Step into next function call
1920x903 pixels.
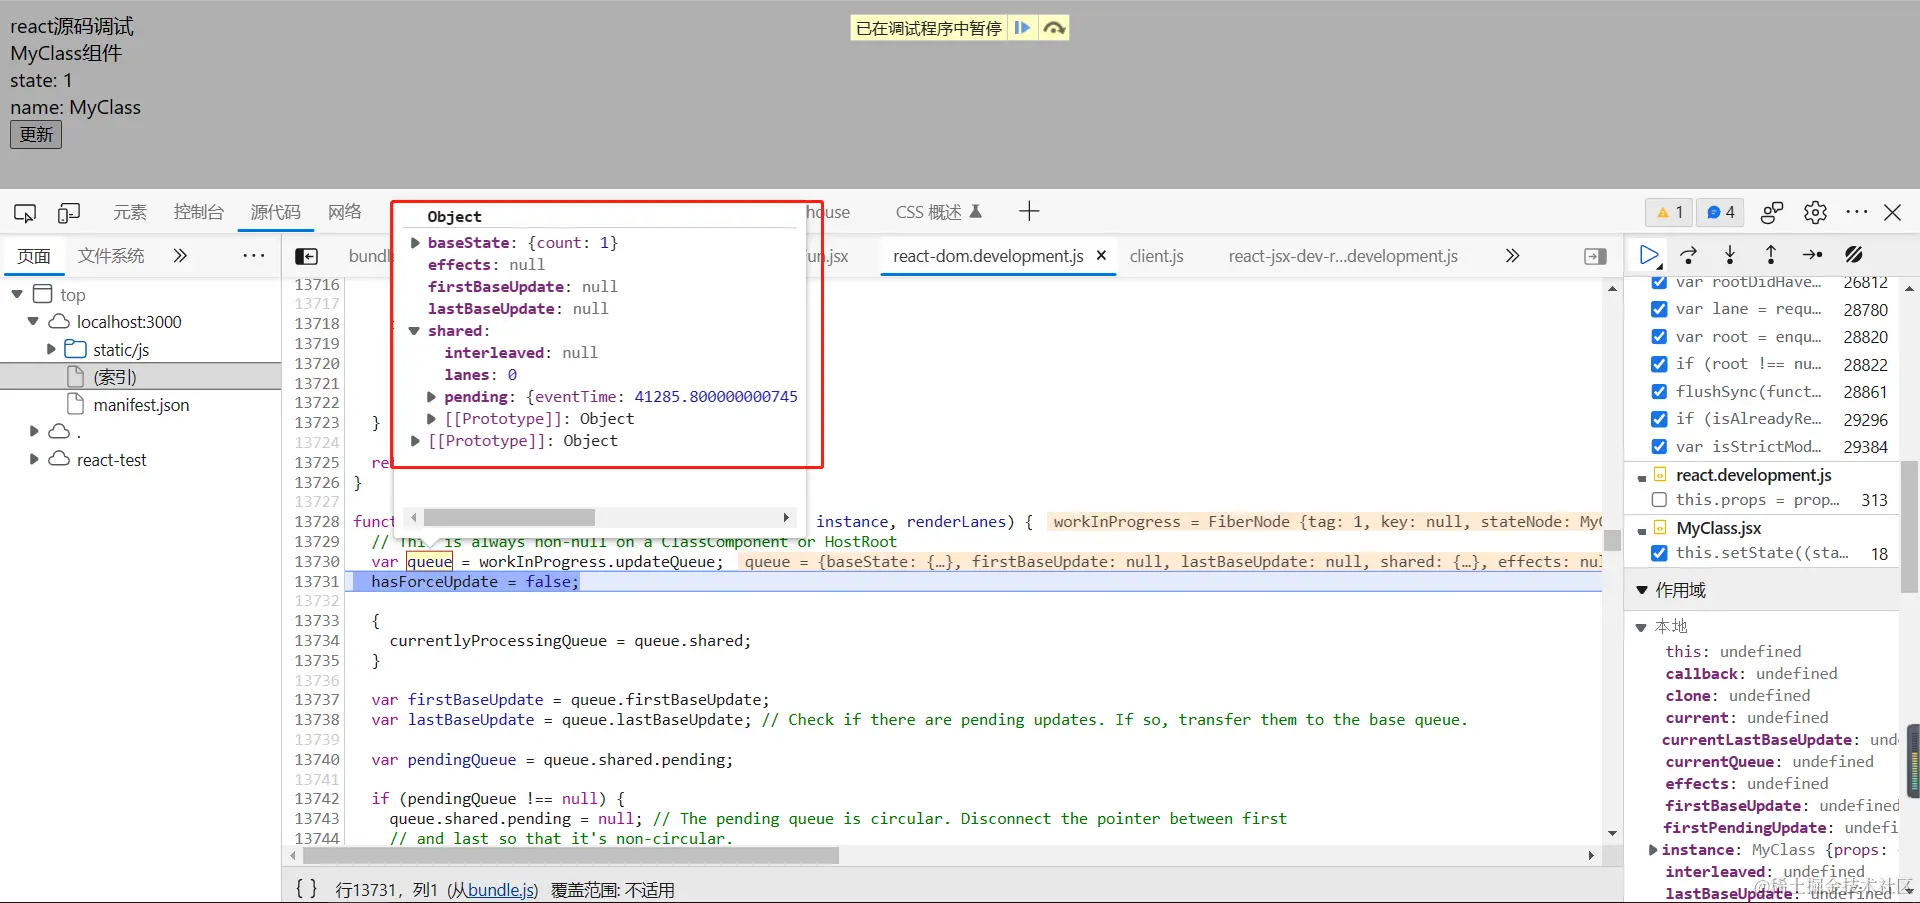(1730, 255)
